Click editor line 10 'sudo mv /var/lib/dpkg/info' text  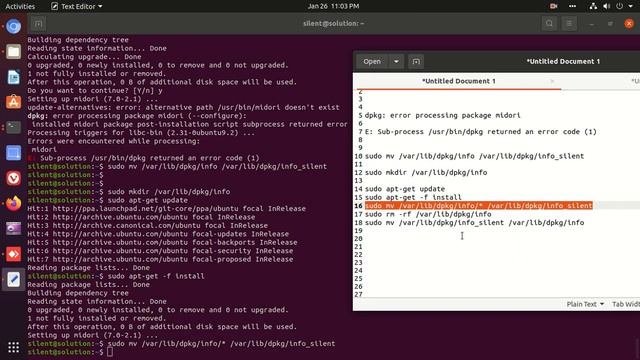pyautogui.click(x=474, y=156)
